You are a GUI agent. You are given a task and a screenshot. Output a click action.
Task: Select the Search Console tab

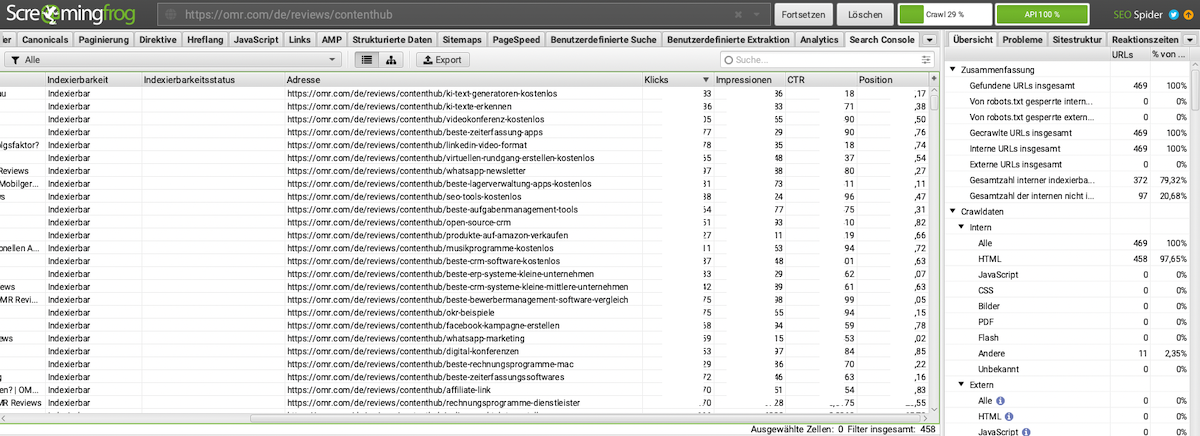pyautogui.click(x=881, y=39)
